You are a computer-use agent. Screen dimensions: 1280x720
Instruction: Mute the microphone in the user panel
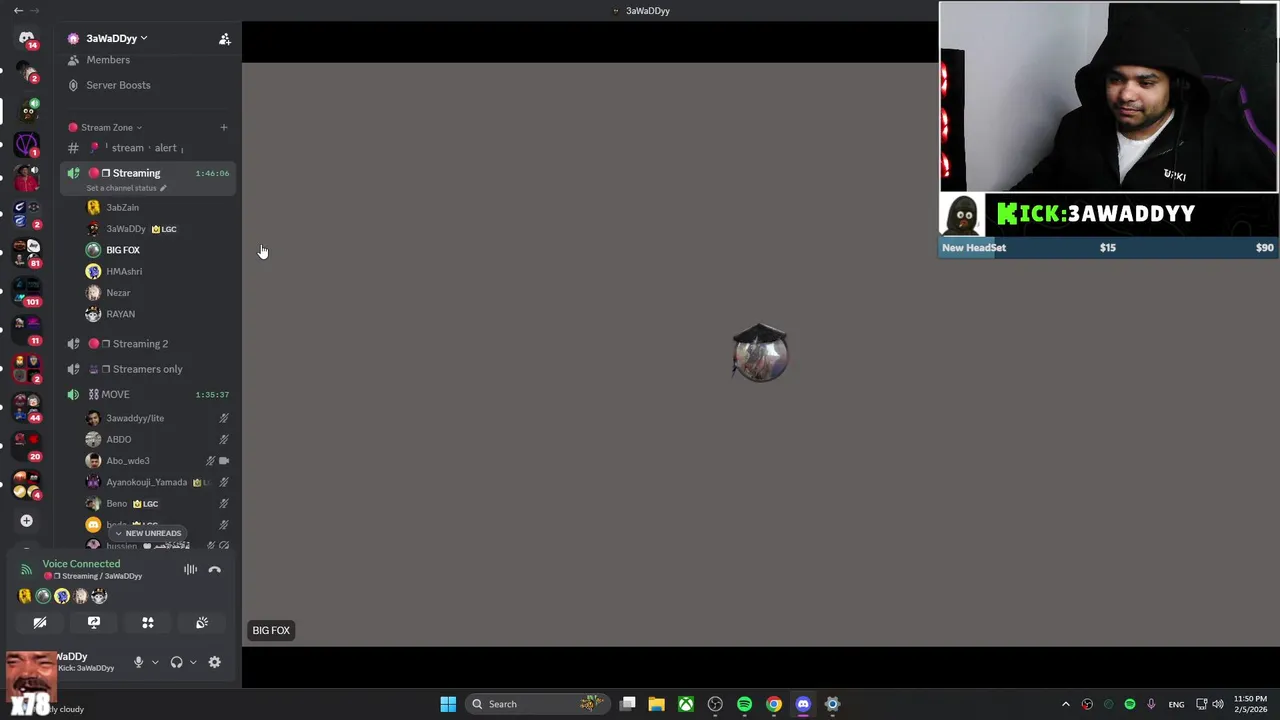tap(139, 663)
